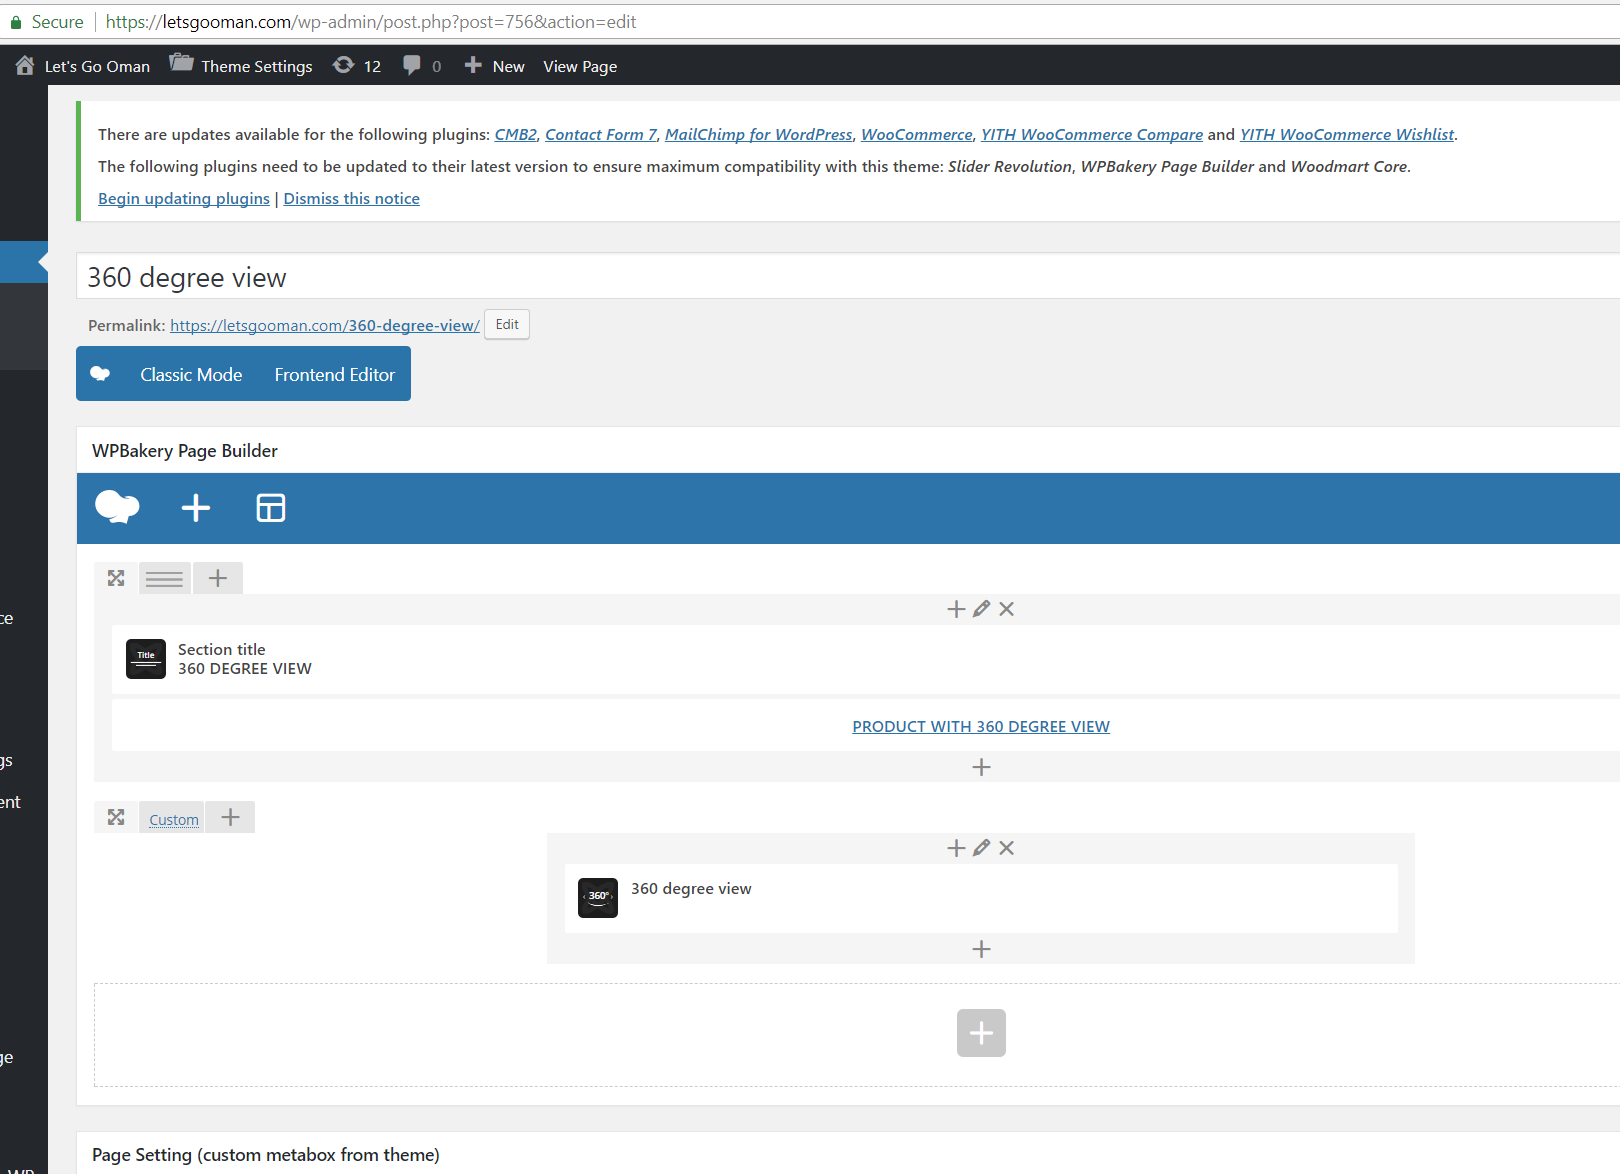Move Custom row using arrows icon

[x=116, y=817]
